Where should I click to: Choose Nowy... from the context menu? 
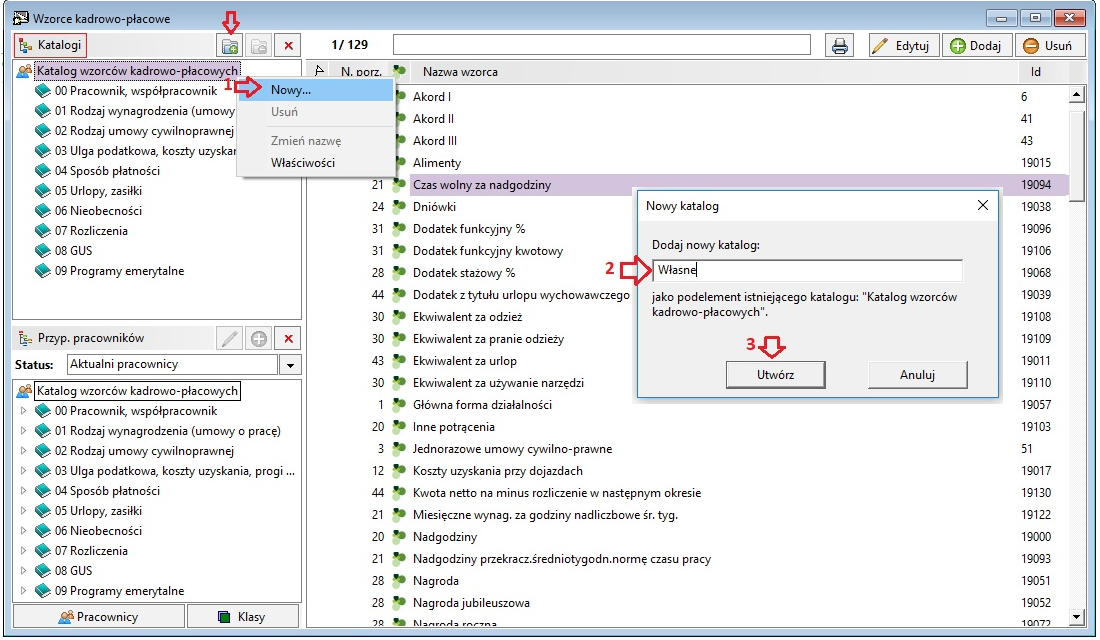click(316, 90)
